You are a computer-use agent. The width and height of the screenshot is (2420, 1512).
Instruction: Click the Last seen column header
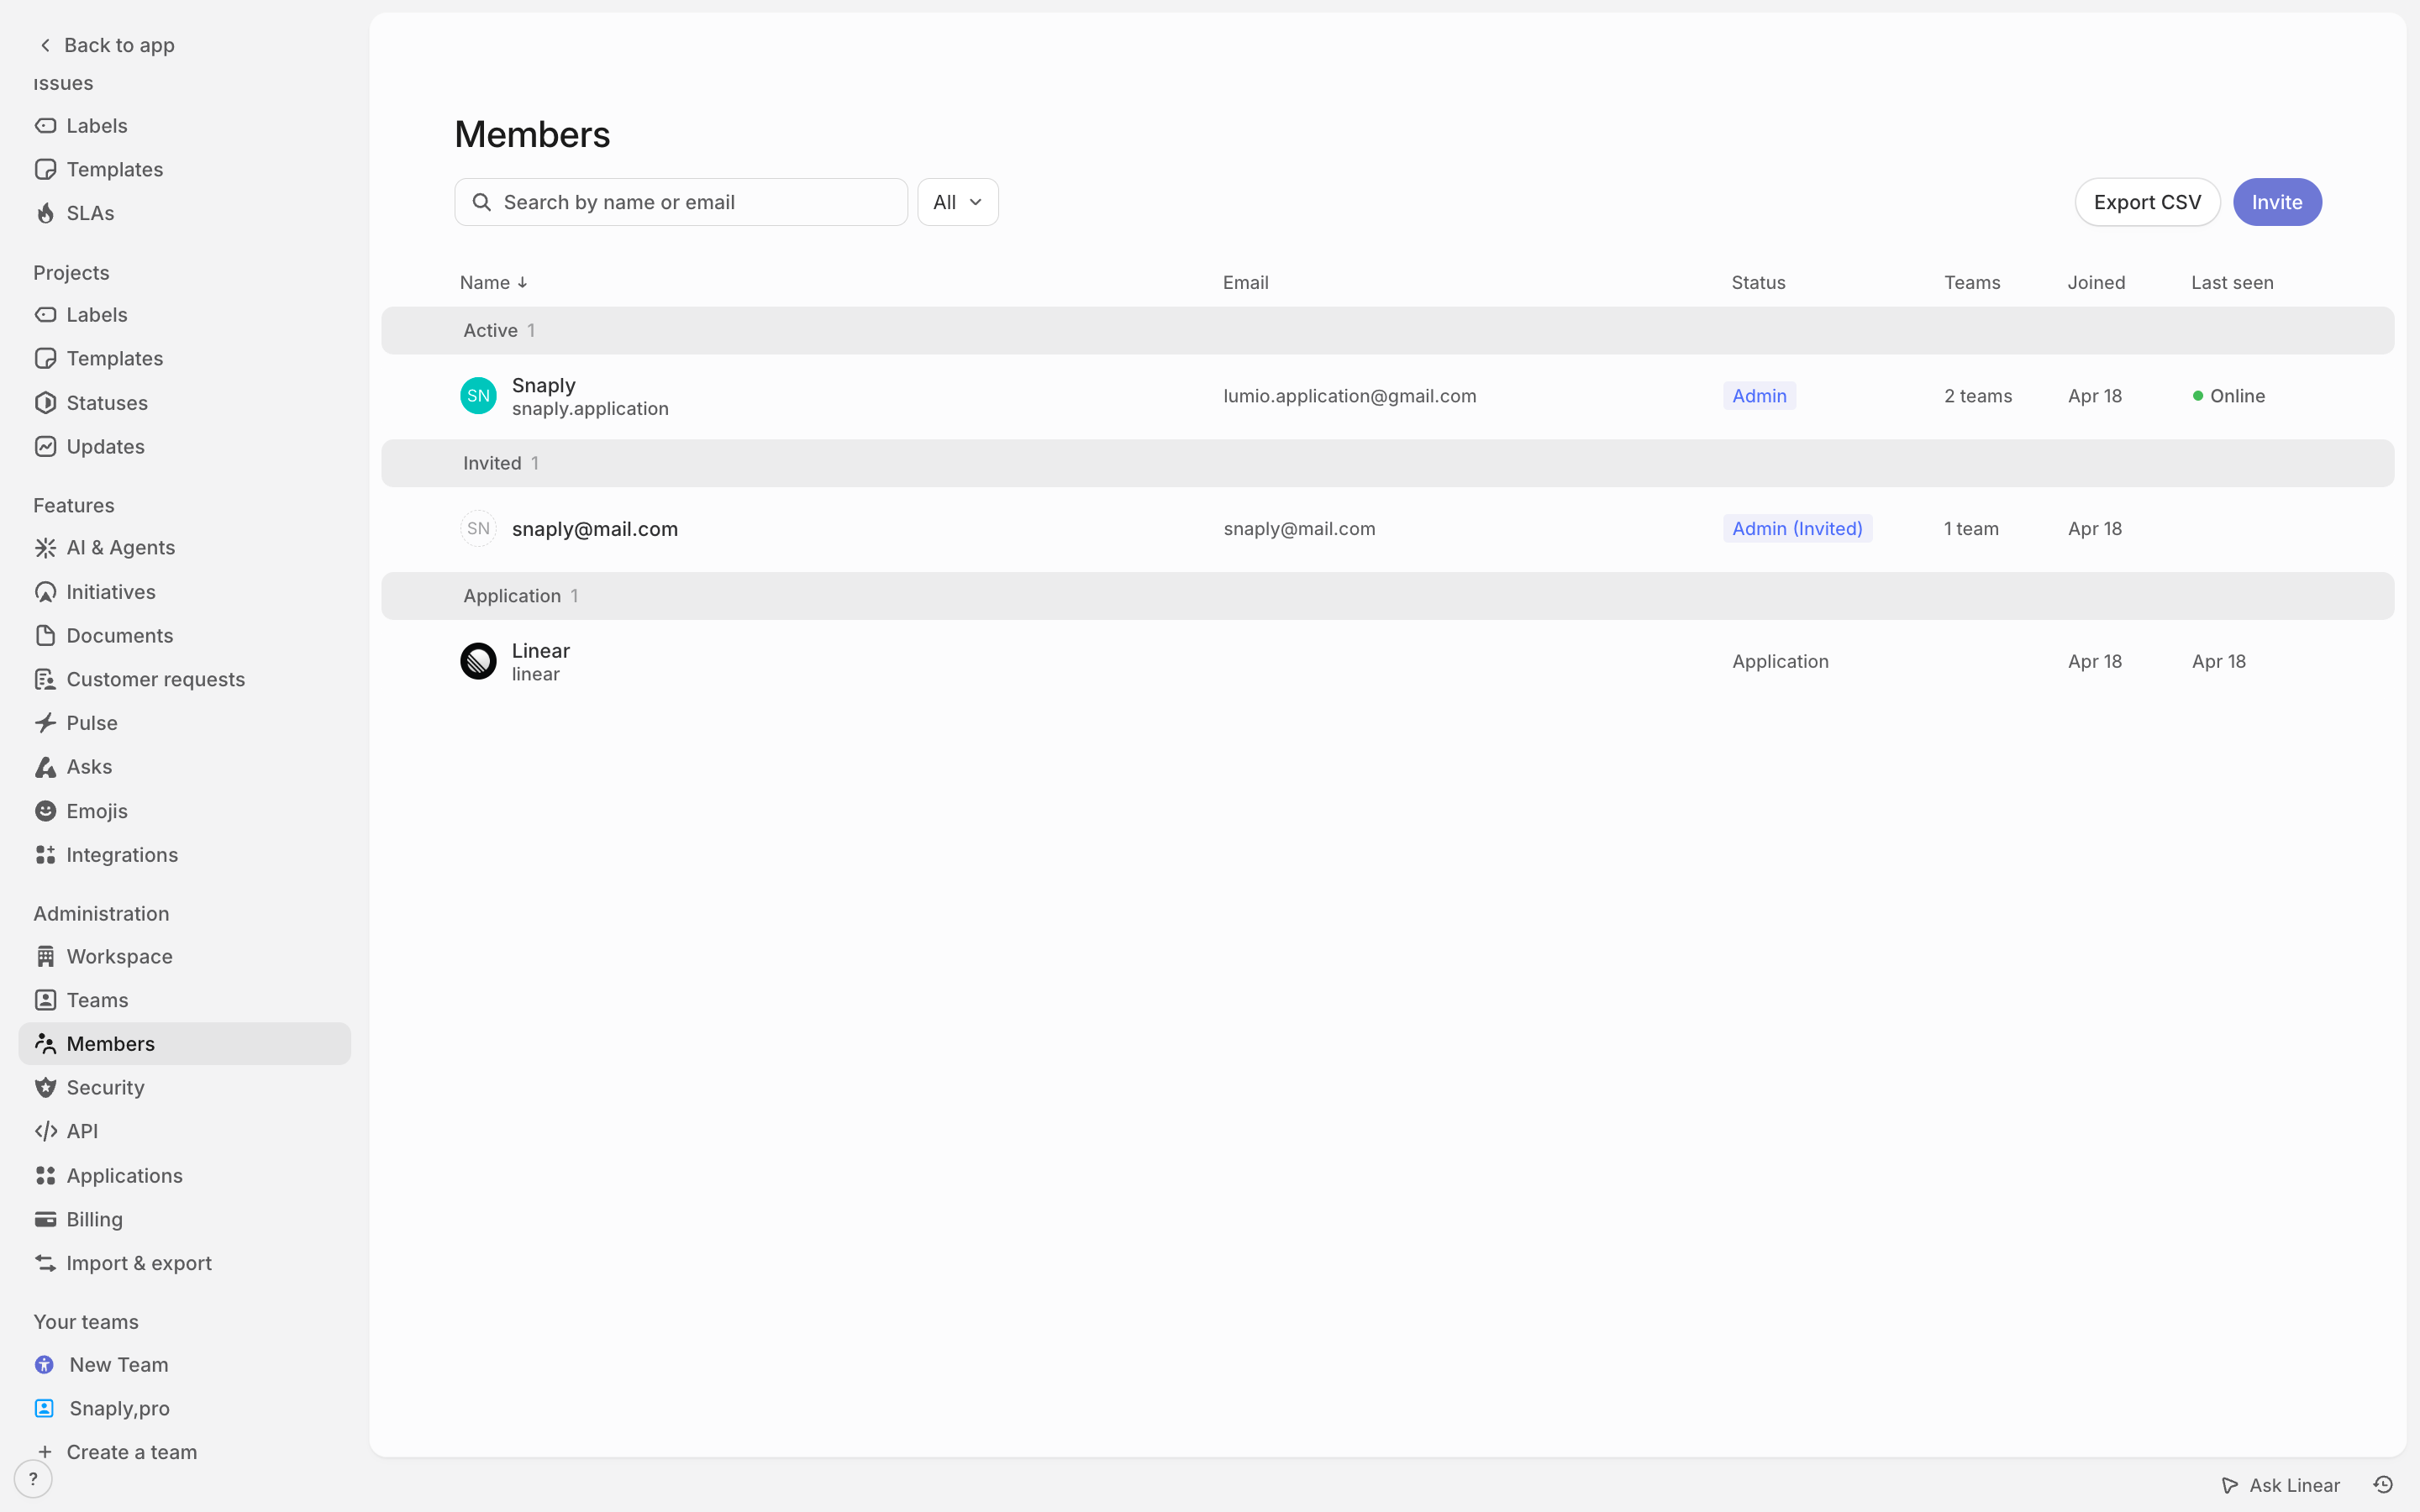coord(2232,283)
